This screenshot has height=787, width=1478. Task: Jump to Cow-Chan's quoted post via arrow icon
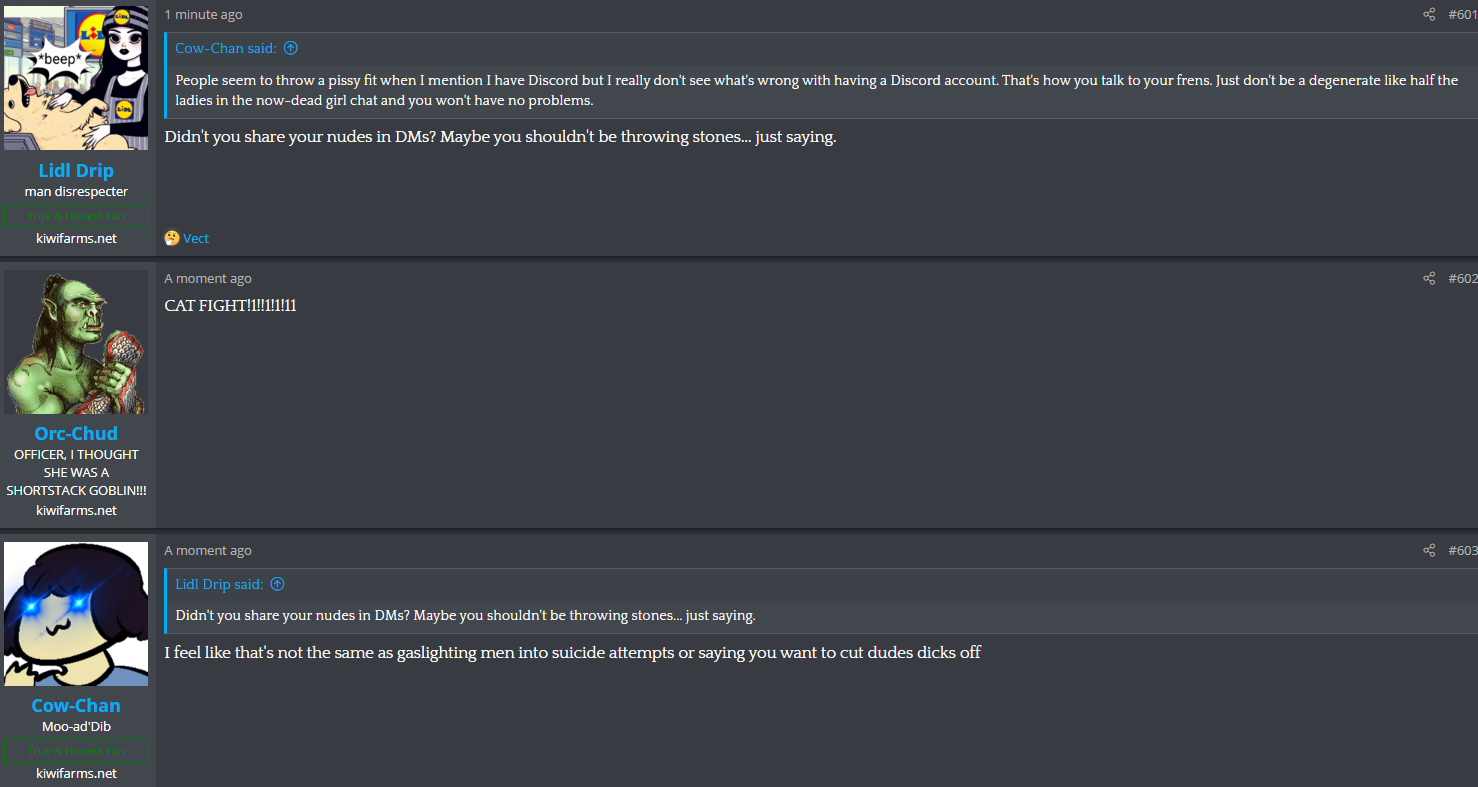(x=290, y=48)
